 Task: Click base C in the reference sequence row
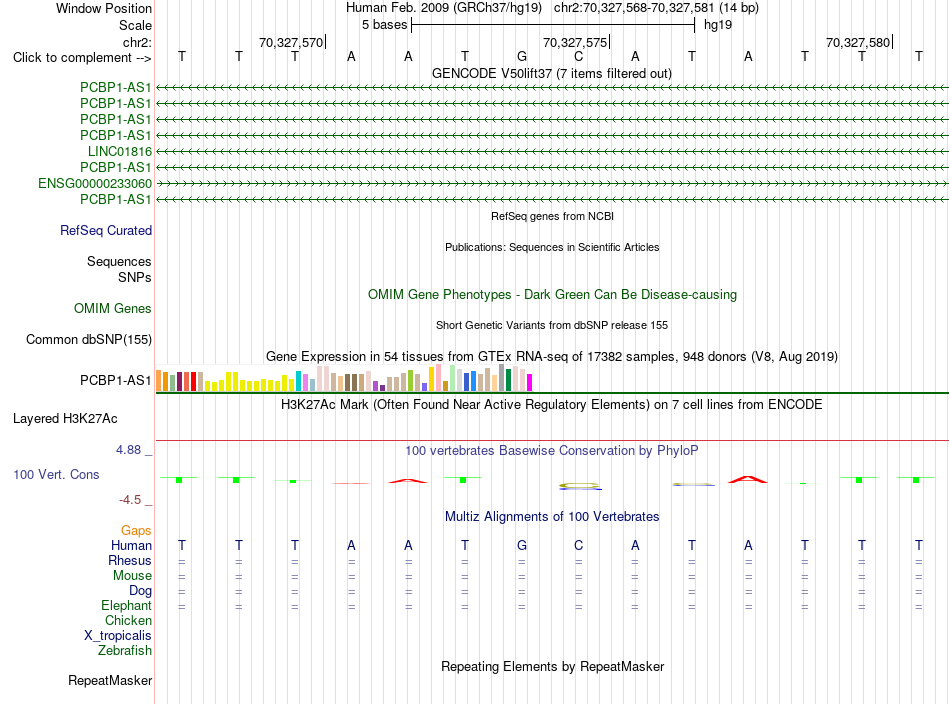click(579, 56)
